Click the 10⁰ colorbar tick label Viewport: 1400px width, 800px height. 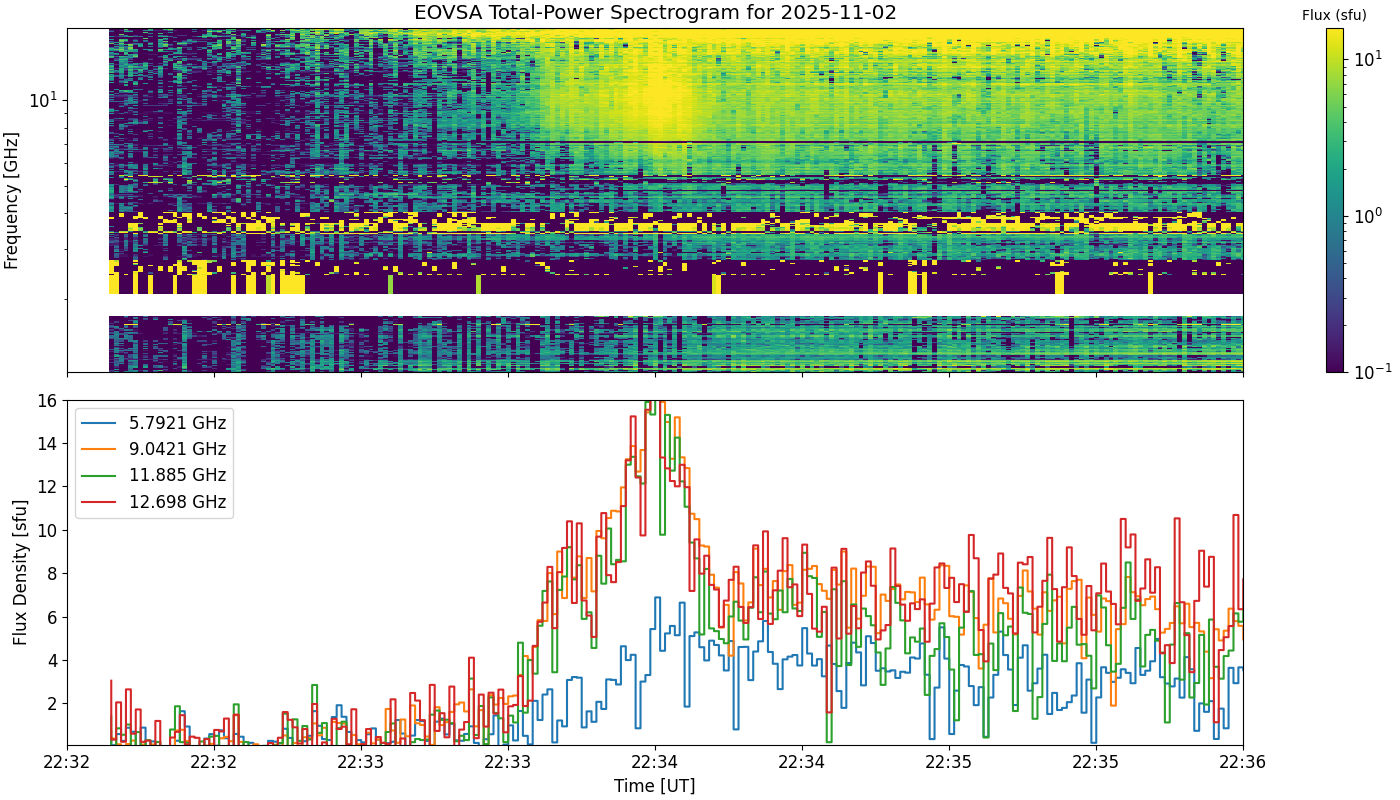click(1366, 214)
